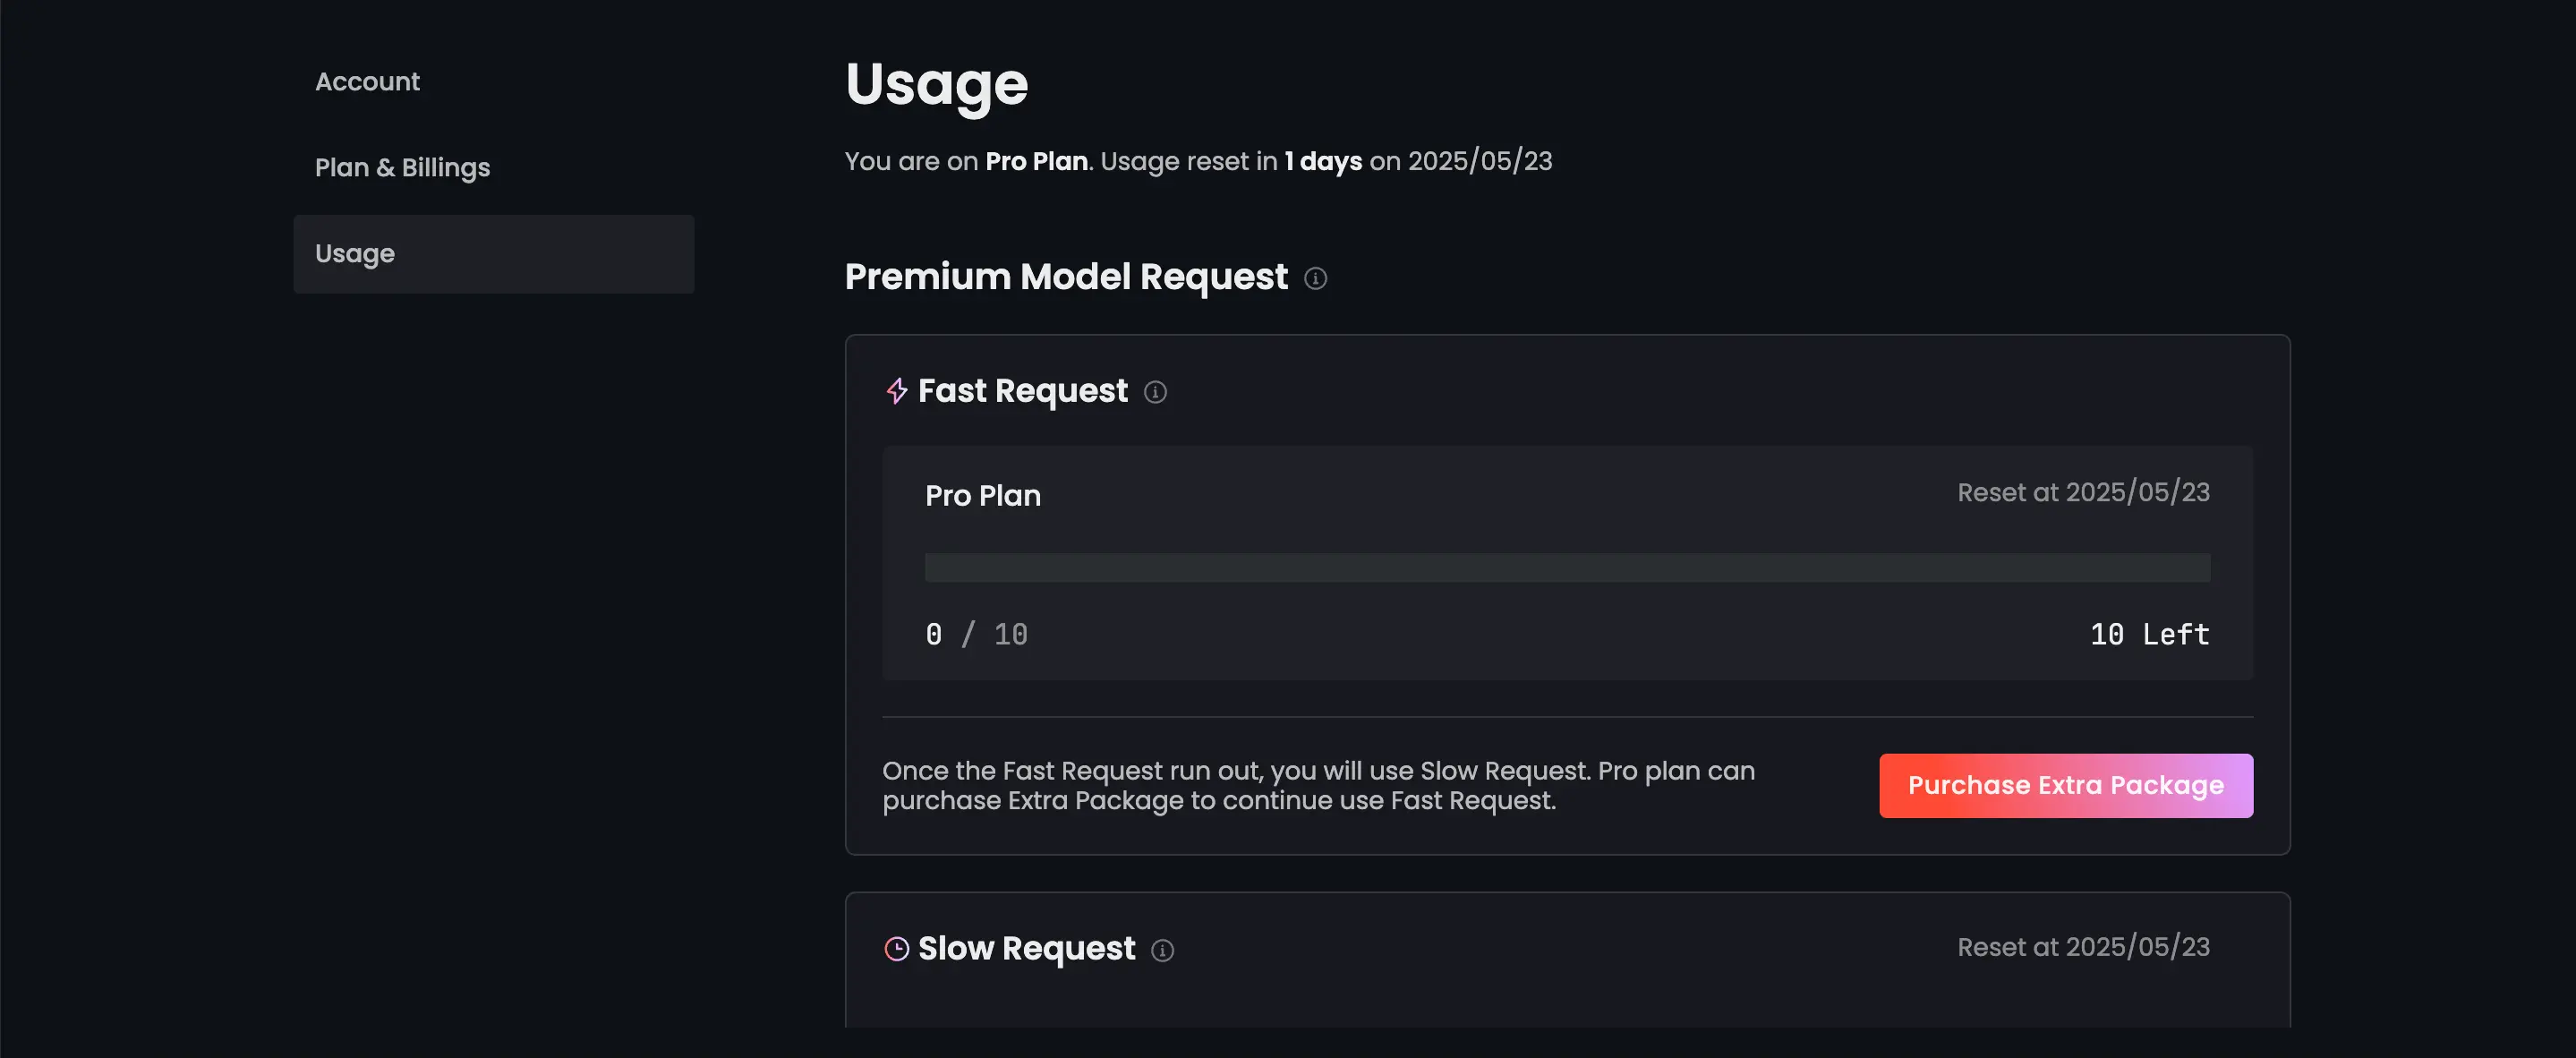
Task: Click the Pro Plan label in the card
Action: [983, 496]
